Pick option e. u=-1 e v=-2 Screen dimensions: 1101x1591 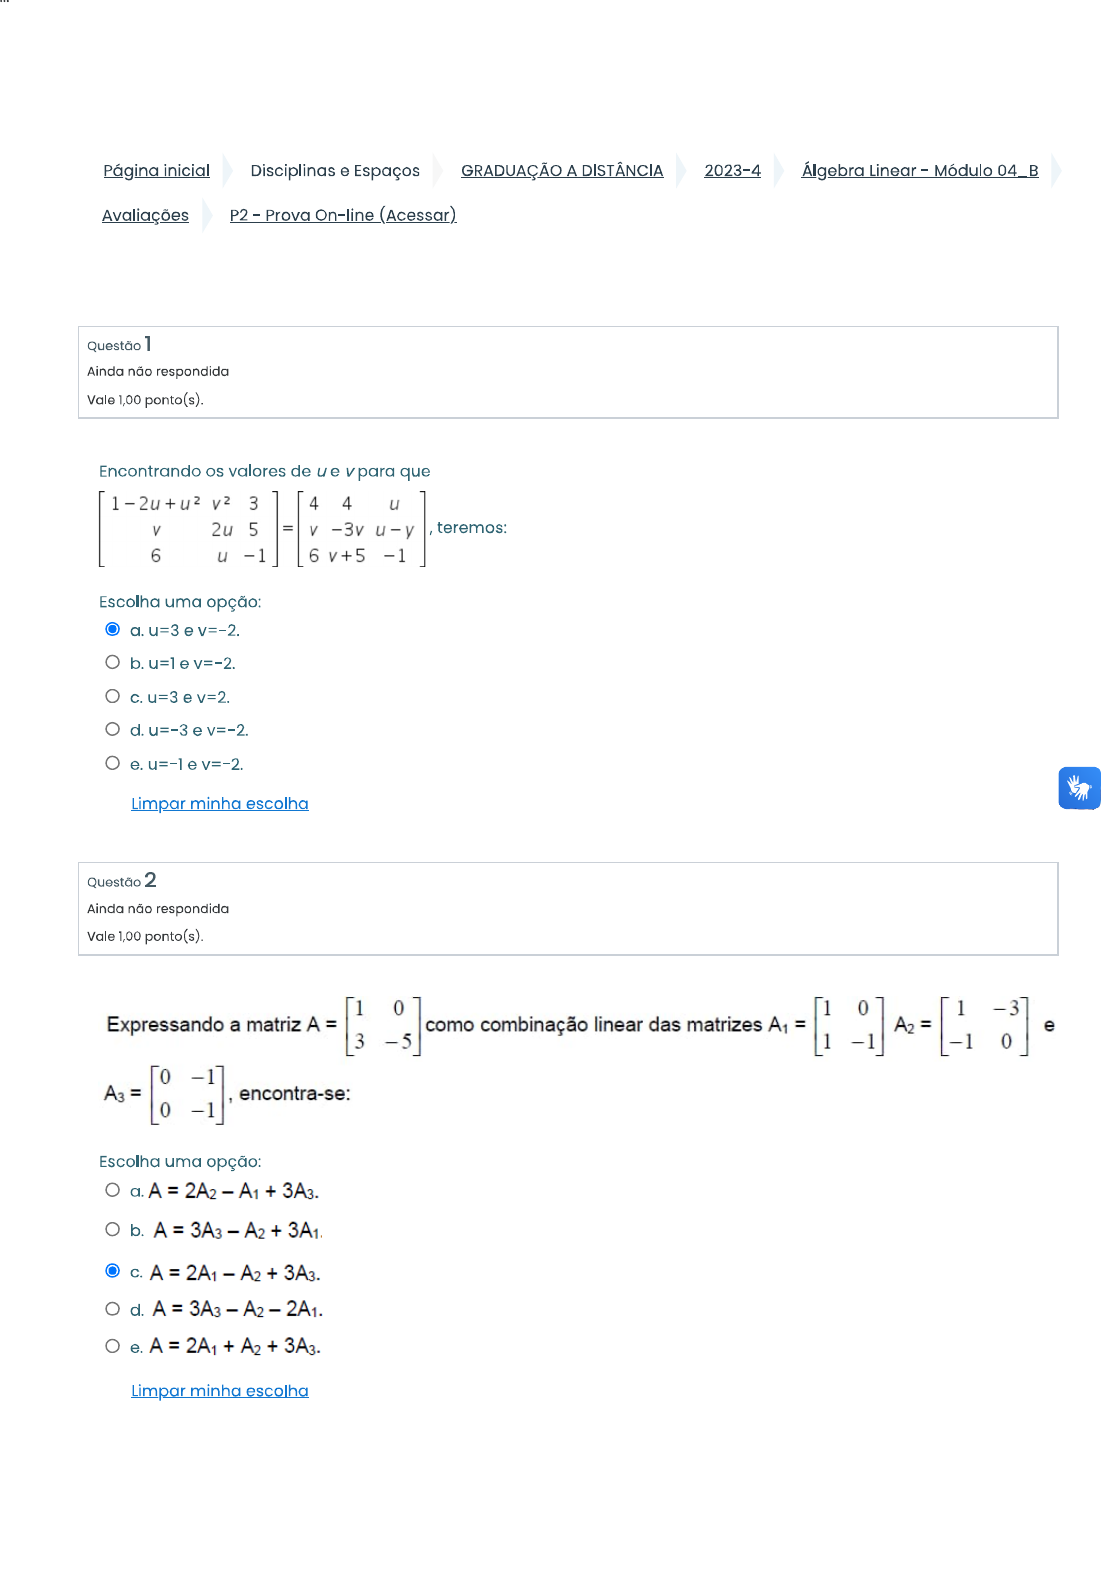coord(113,763)
